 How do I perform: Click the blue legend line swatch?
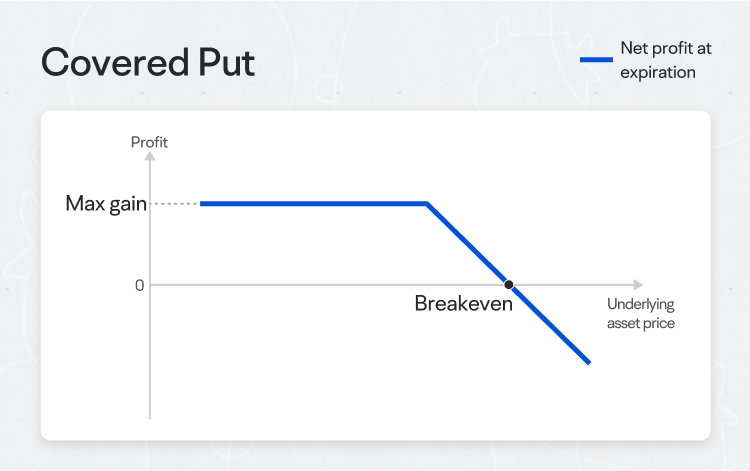(x=596, y=60)
